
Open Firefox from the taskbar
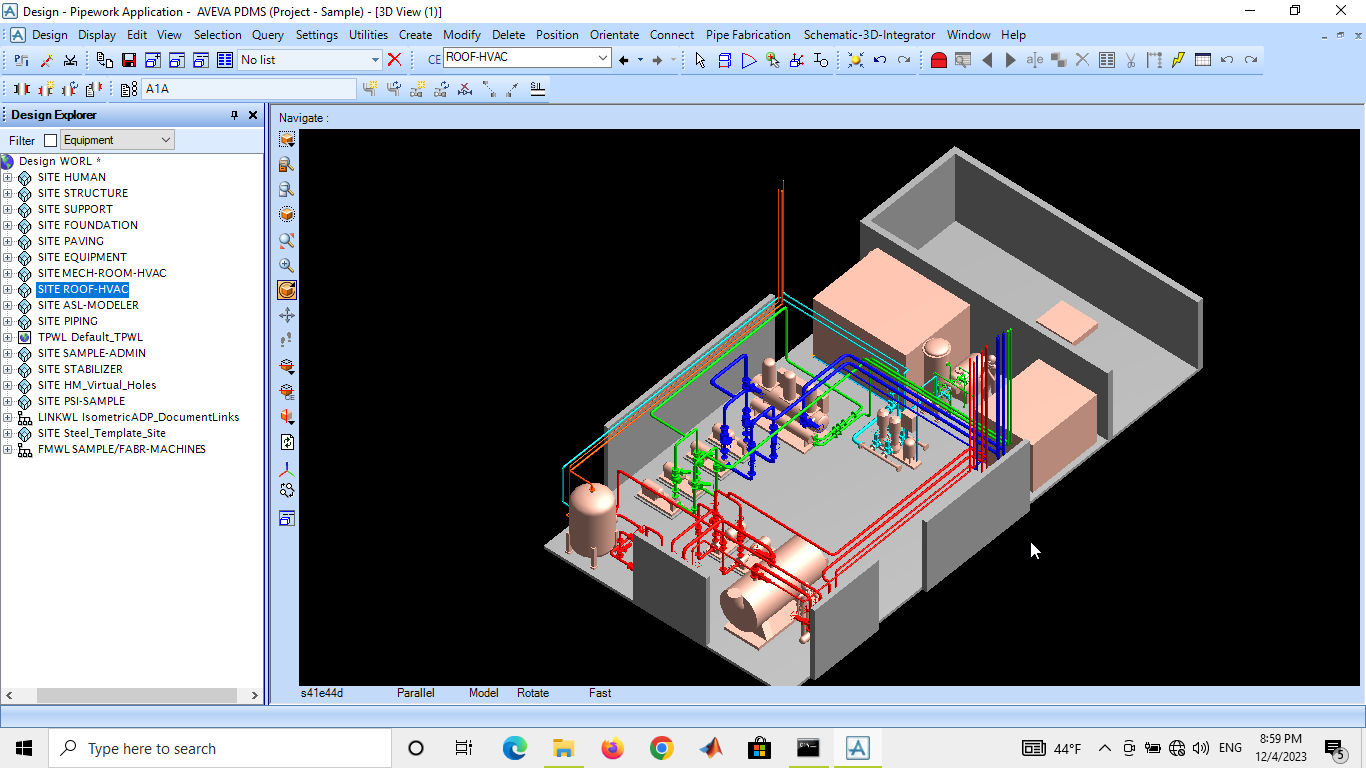[x=612, y=748]
